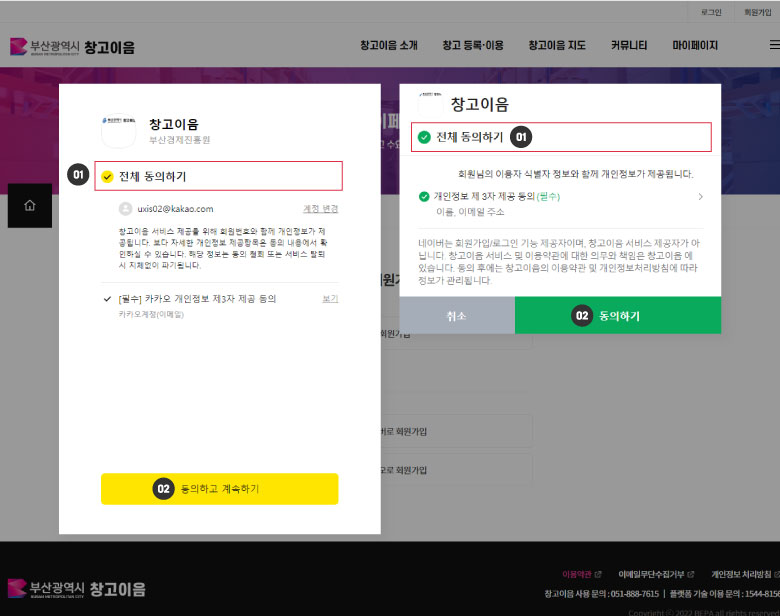Open 커뮤니티 menu
Viewport: 780px width, 616px height.
(629, 45)
